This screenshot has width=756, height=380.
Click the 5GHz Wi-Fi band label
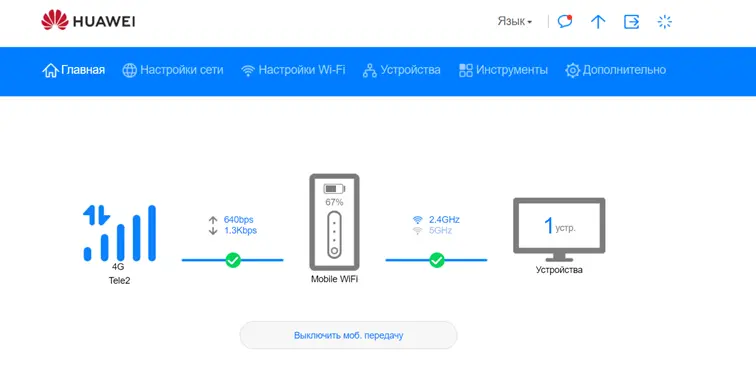coord(440,231)
